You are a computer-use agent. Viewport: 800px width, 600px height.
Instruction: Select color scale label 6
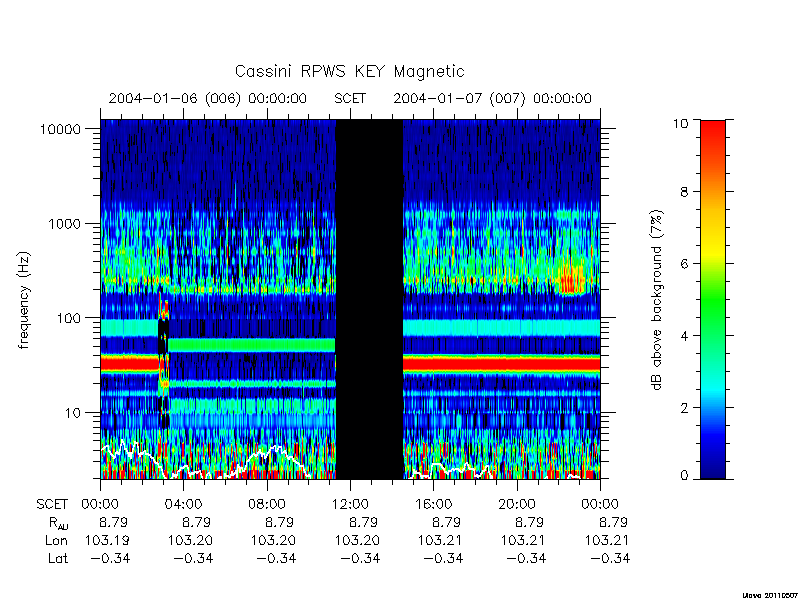(684, 264)
